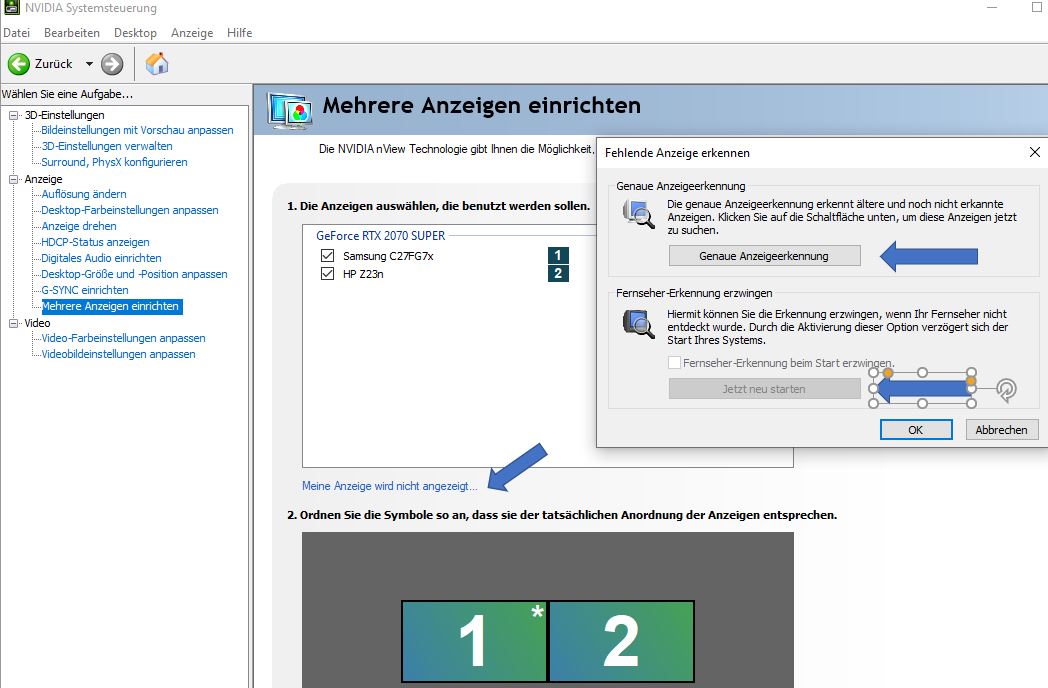Collapse the Anzeige tree node
Screen dimensions: 1048x688
pyautogui.click(x=13, y=179)
